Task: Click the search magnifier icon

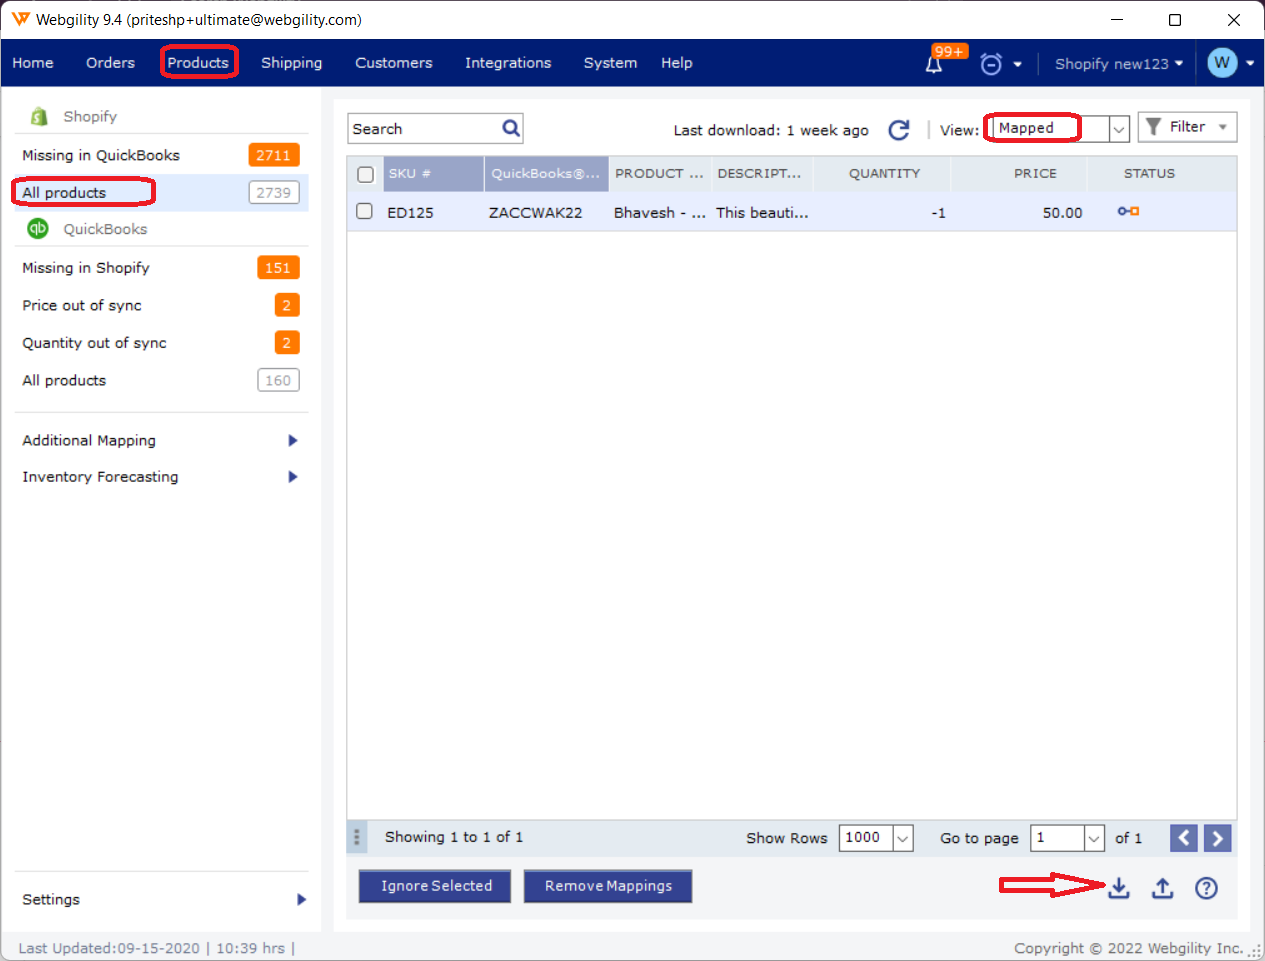Action: click(511, 128)
